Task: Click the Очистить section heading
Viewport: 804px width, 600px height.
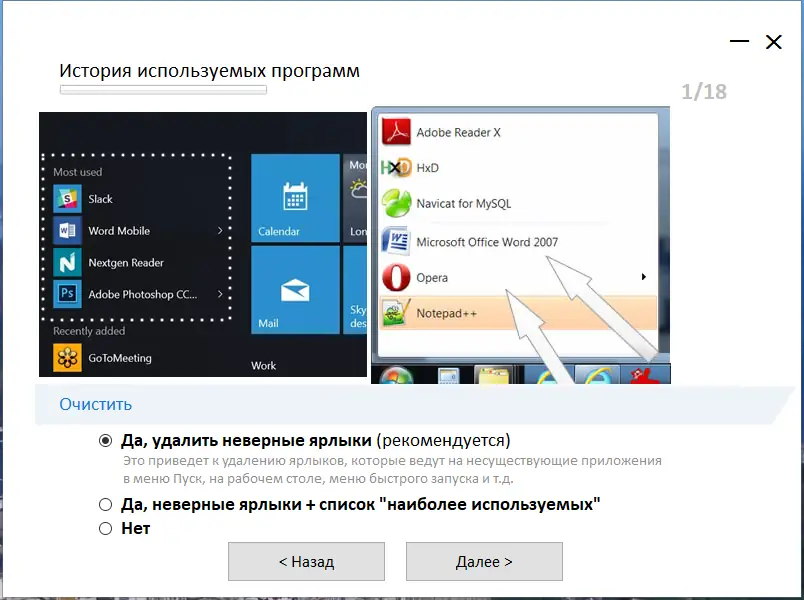Action: 98,404
